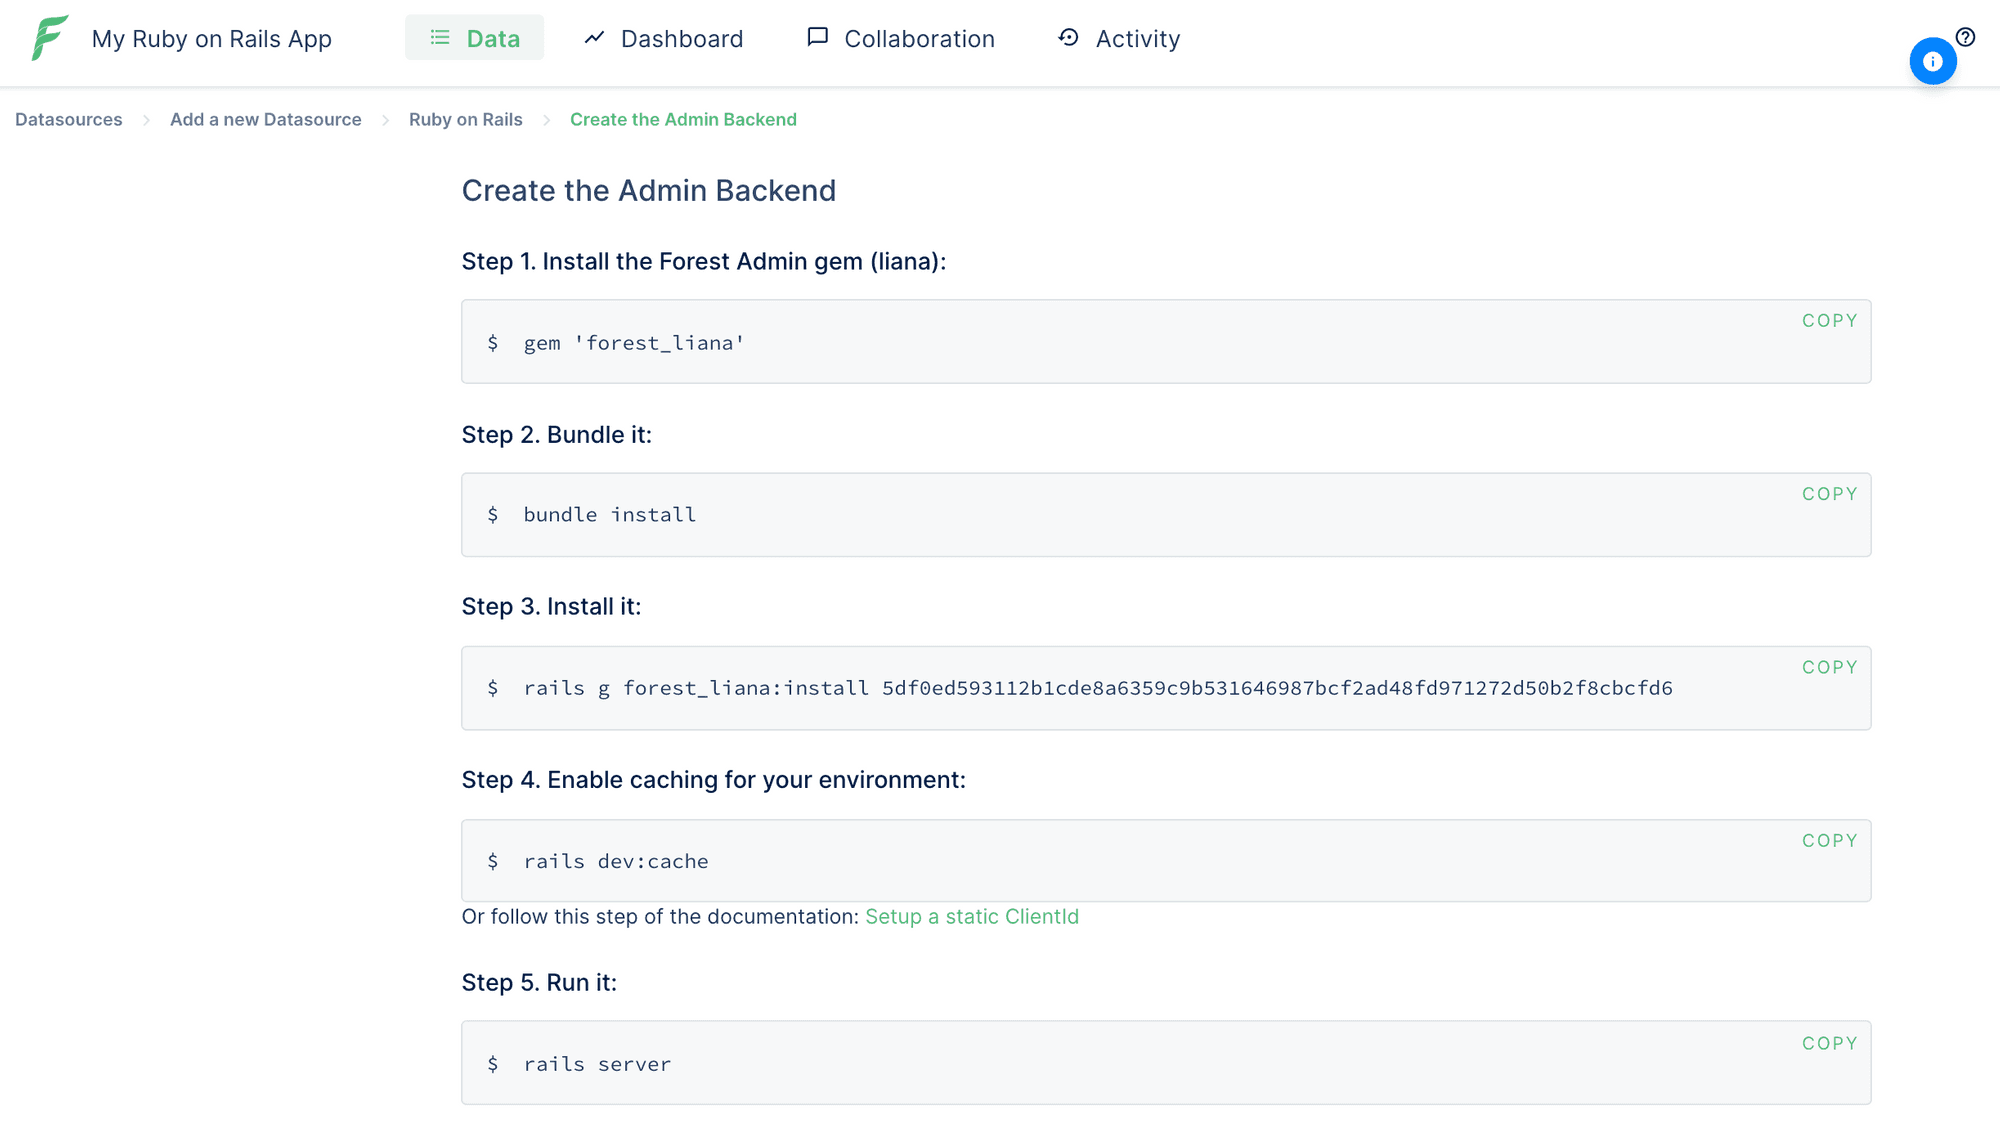Switch to the Dashboard tab

(x=664, y=38)
